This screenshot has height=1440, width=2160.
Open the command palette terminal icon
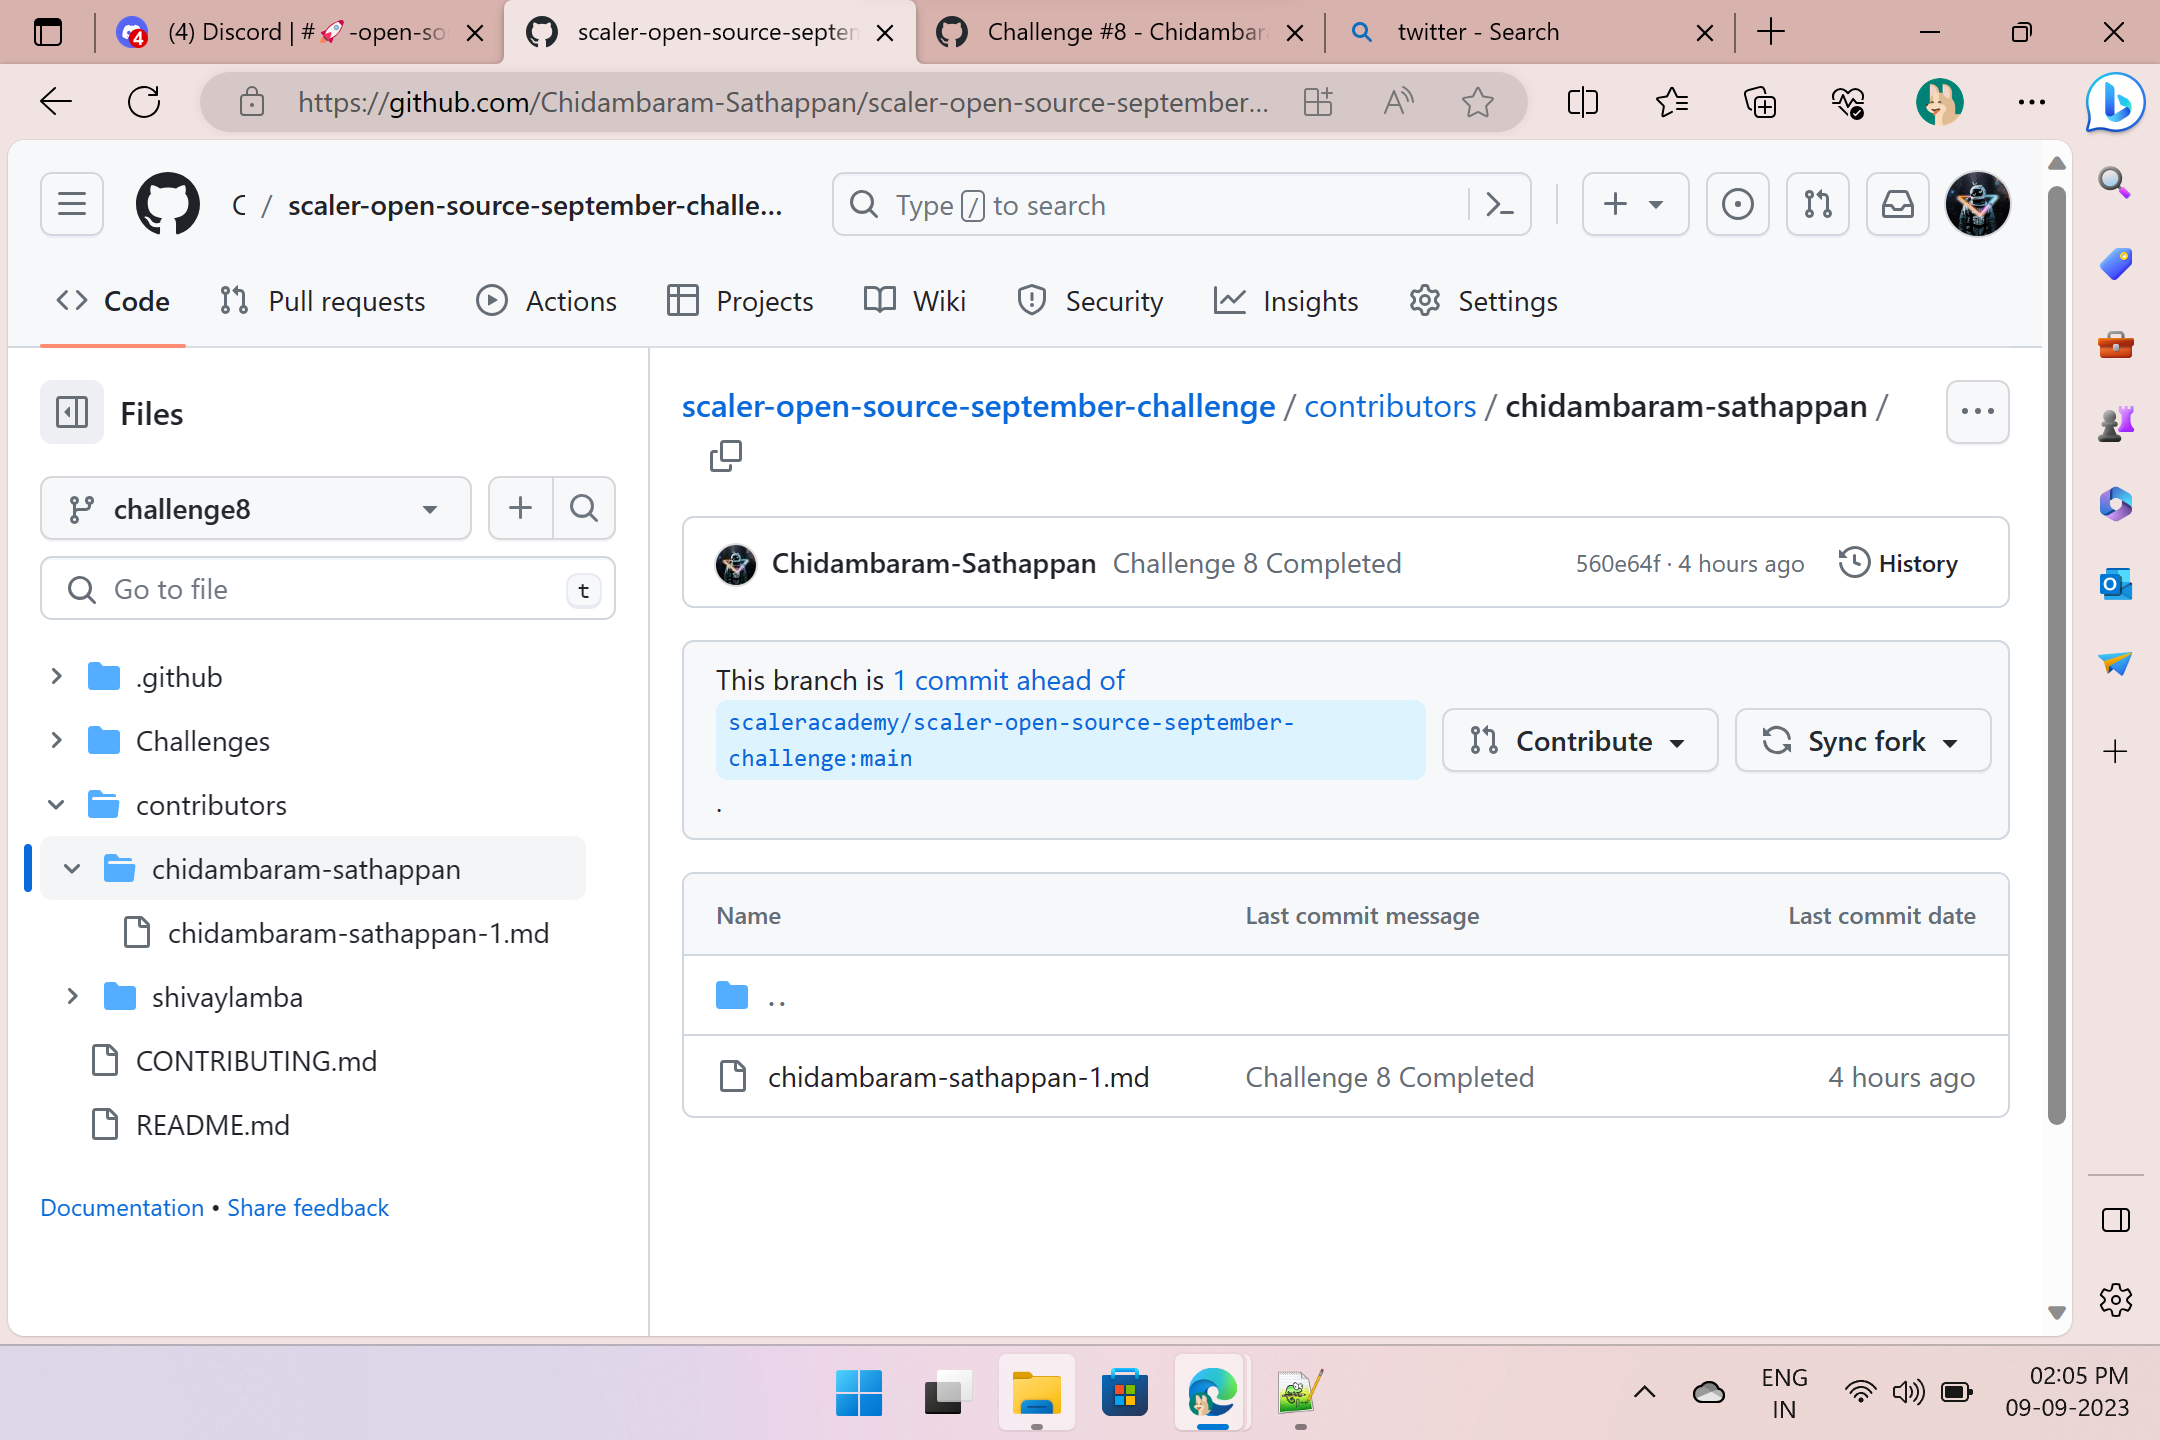point(1498,204)
